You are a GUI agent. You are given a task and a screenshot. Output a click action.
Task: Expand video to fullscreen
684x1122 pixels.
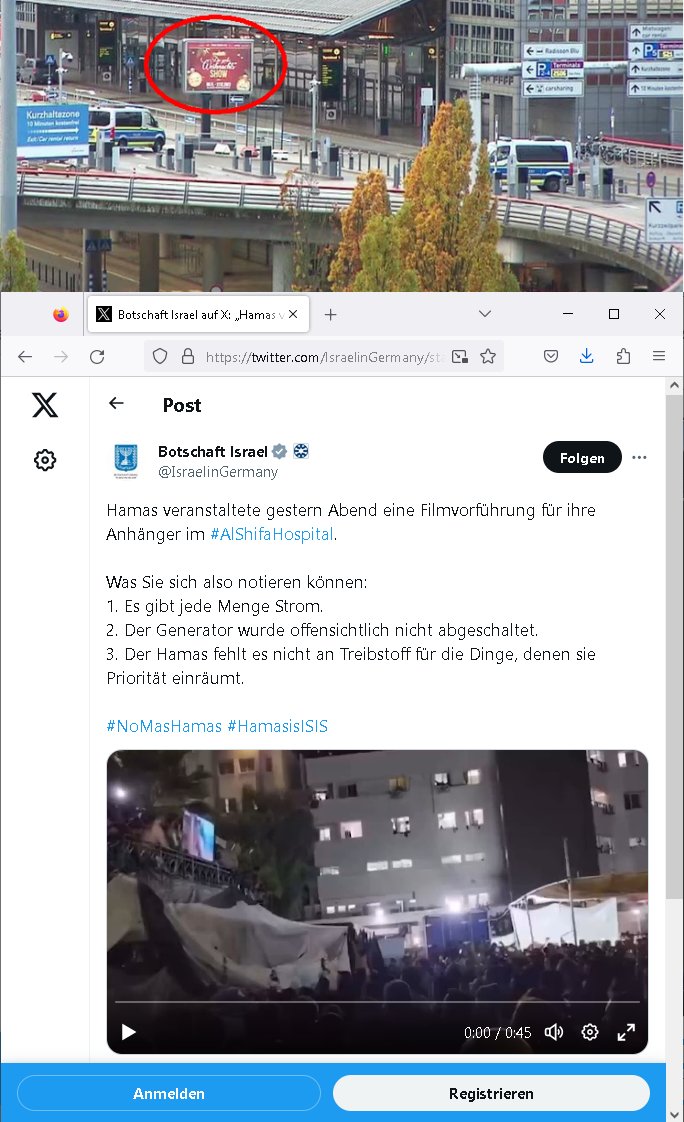[x=626, y=1032]
